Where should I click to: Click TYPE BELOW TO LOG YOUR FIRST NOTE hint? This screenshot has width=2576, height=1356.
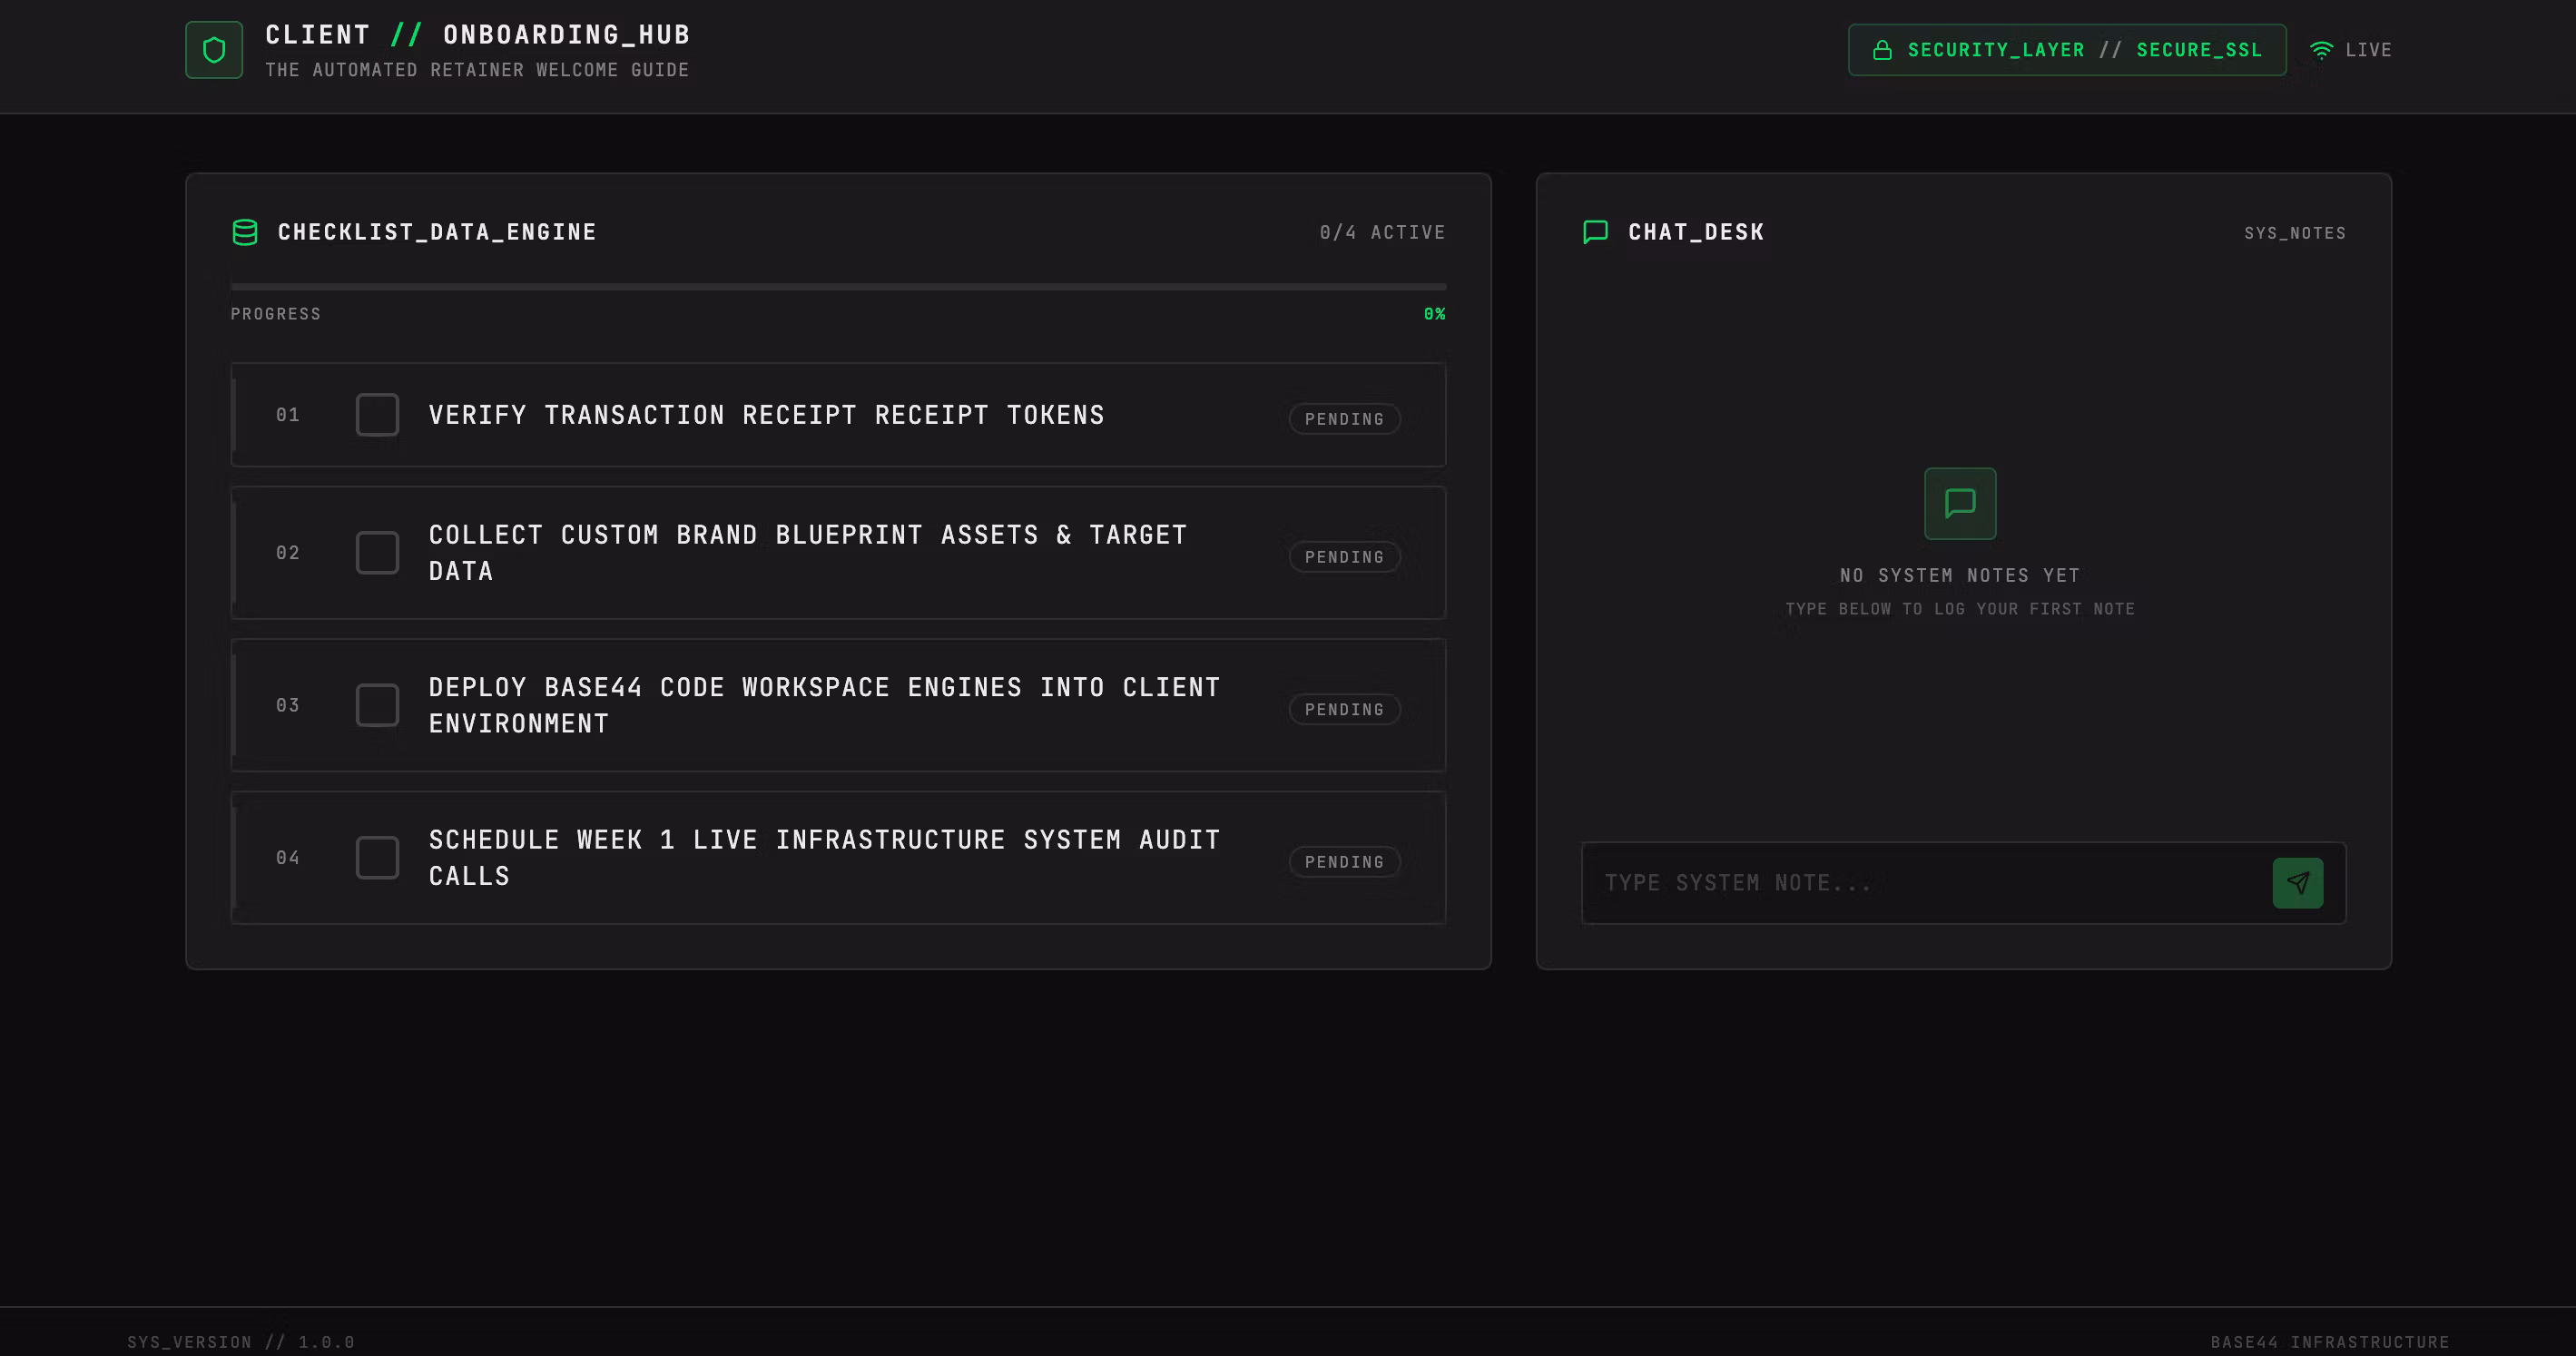point(1960,609)
